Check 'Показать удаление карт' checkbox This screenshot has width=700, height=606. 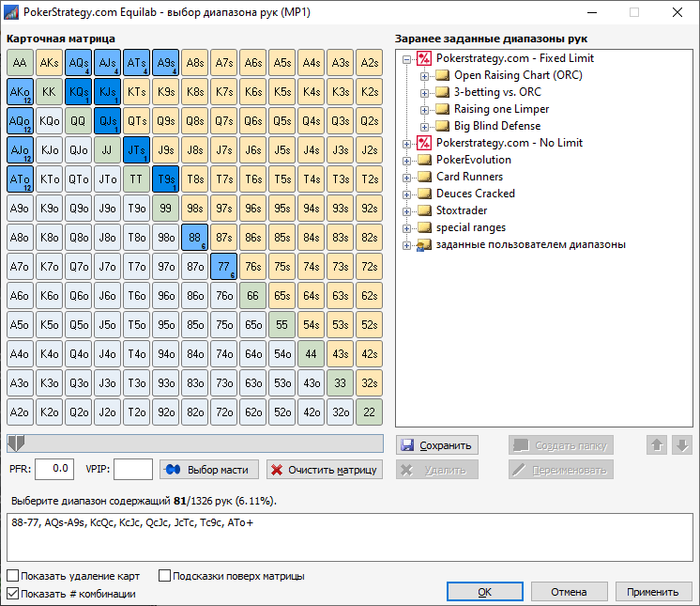pyautogui.click(x=13, y=576)
